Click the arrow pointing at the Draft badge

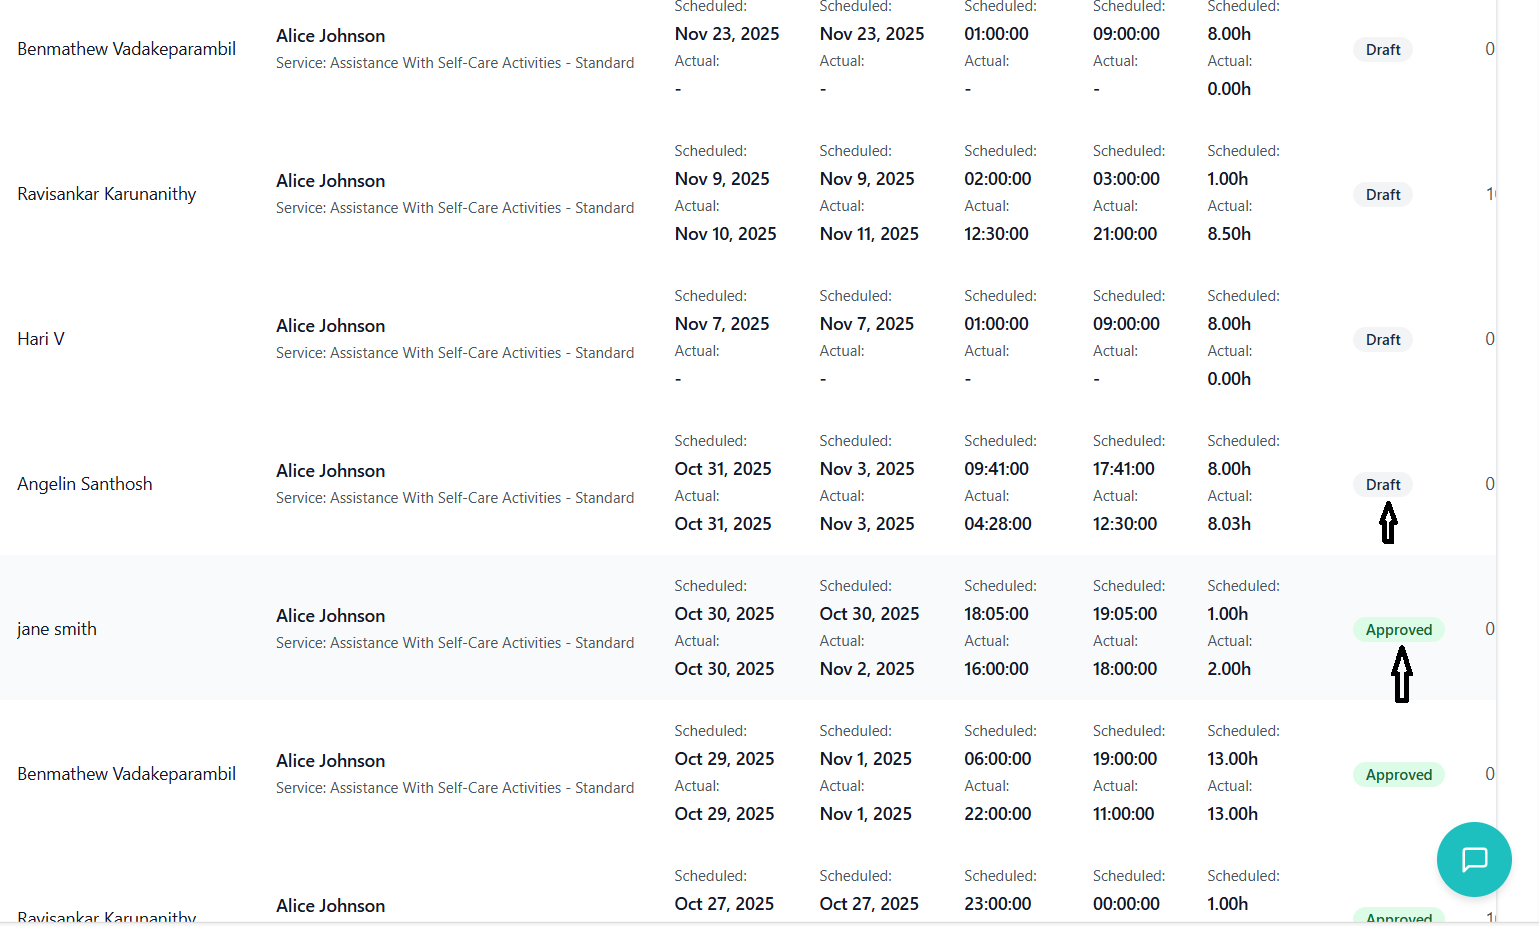(x=1388, y=523)
